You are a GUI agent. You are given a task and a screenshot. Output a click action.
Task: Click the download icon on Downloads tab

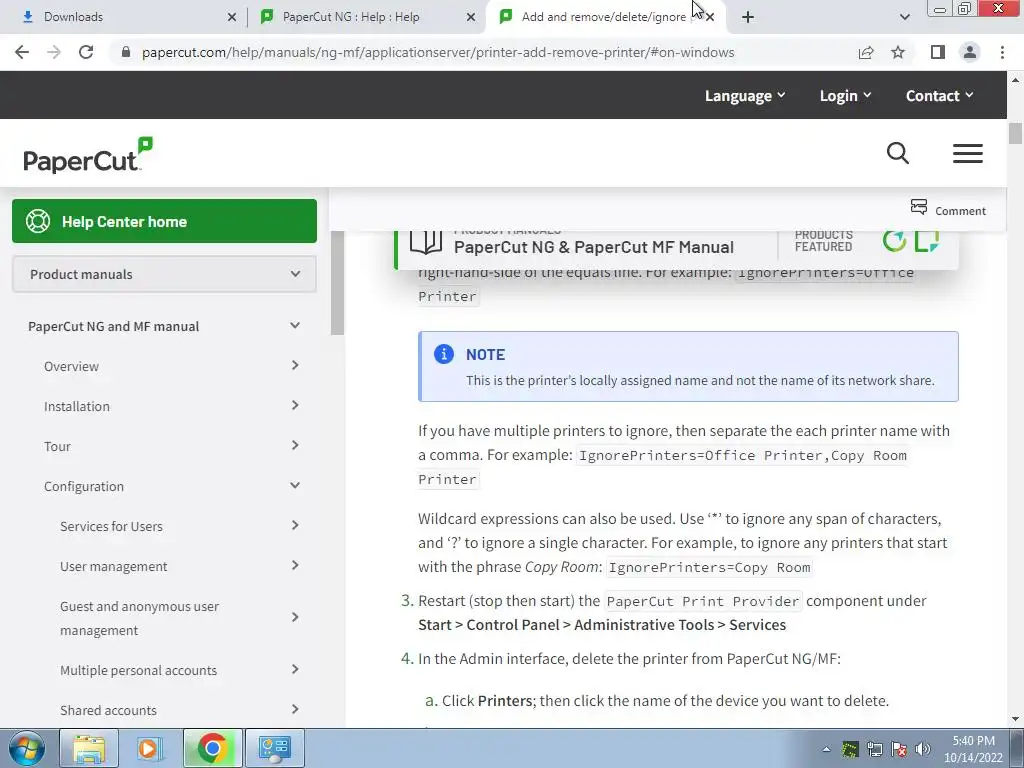[27, 17]
